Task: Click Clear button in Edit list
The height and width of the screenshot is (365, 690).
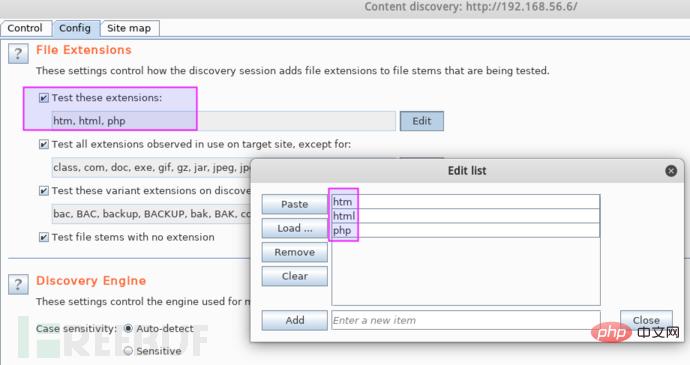Action: 294,277
